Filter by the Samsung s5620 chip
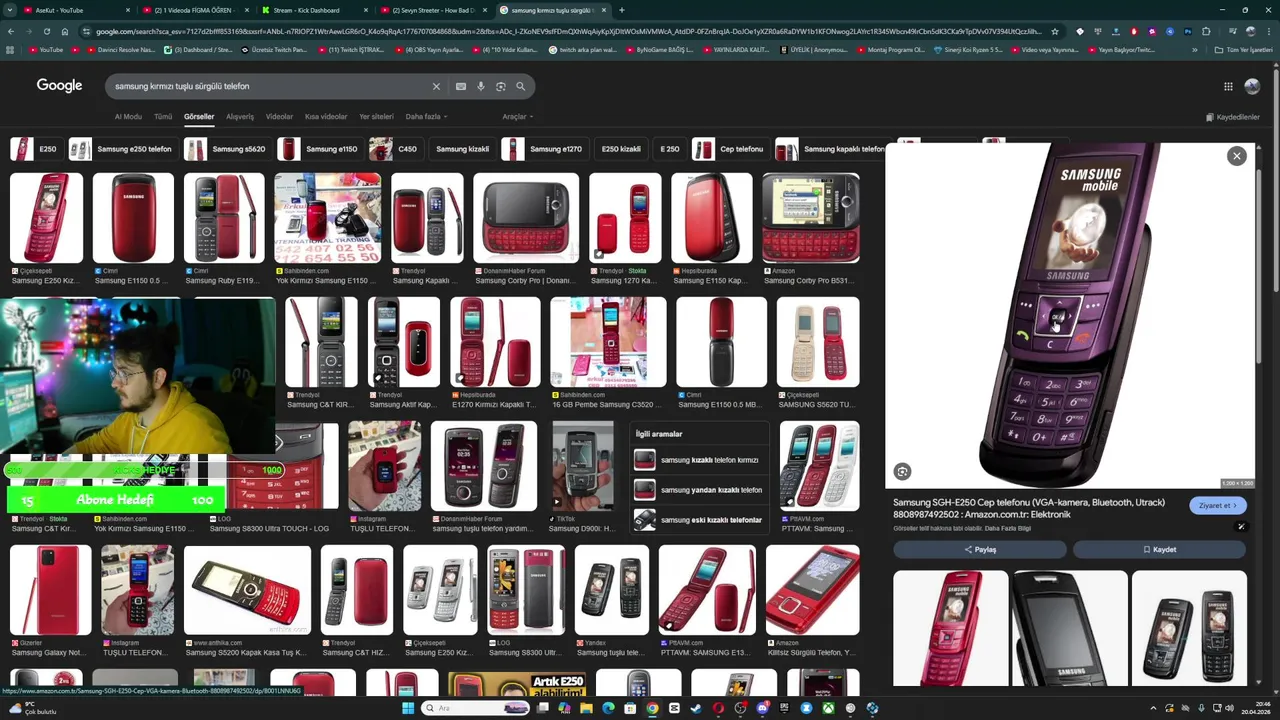Screen dimensions: 1280x720 226,149
